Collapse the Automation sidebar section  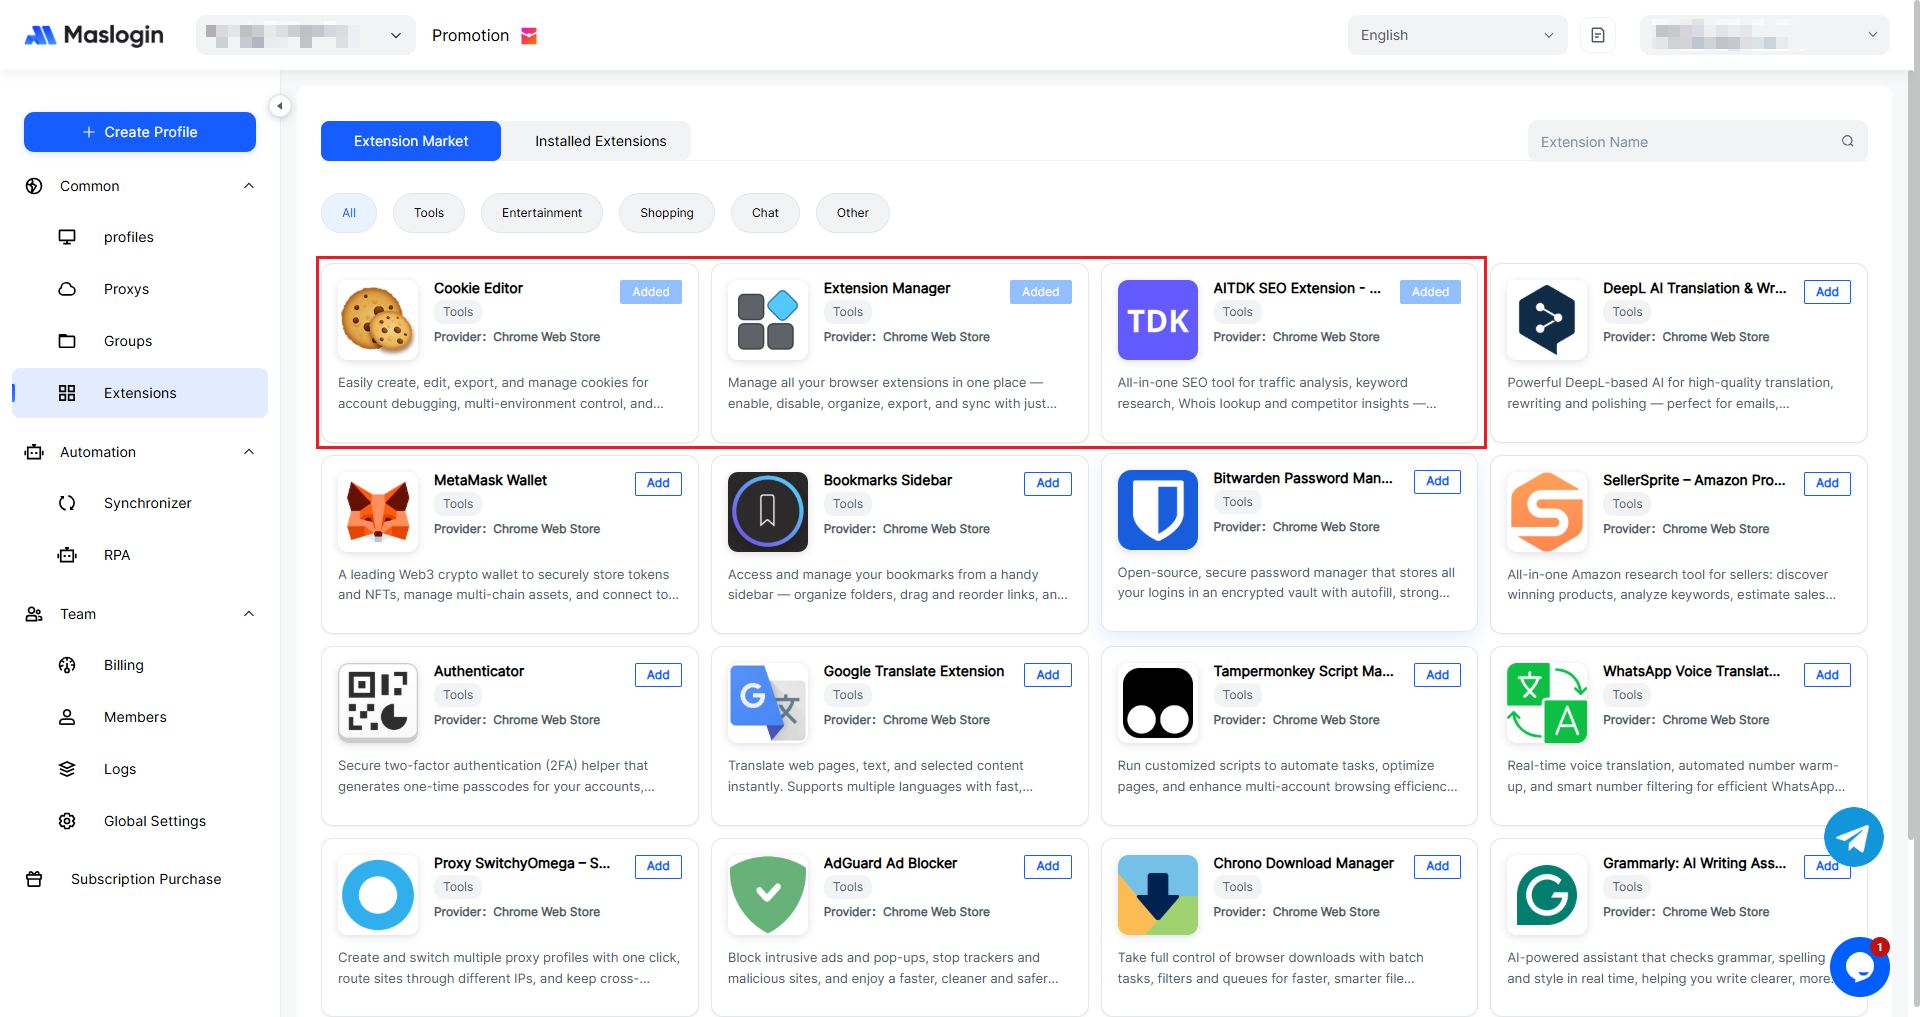[249, 452]
